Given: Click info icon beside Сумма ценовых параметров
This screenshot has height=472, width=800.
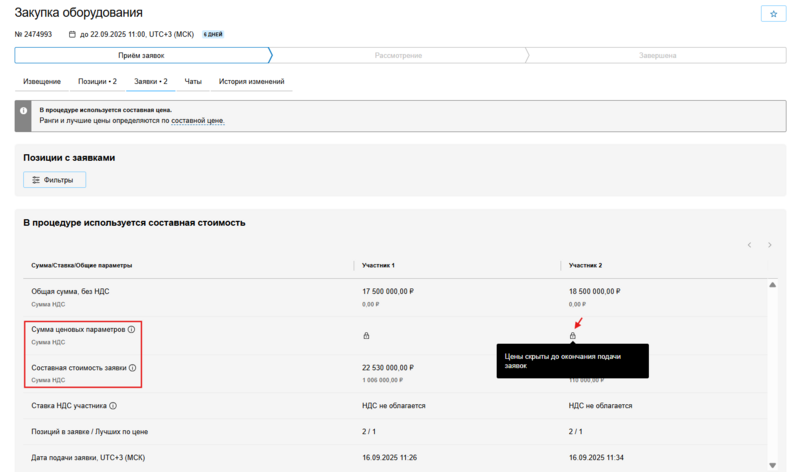Looking at the screenshot, I should (131, 329).
